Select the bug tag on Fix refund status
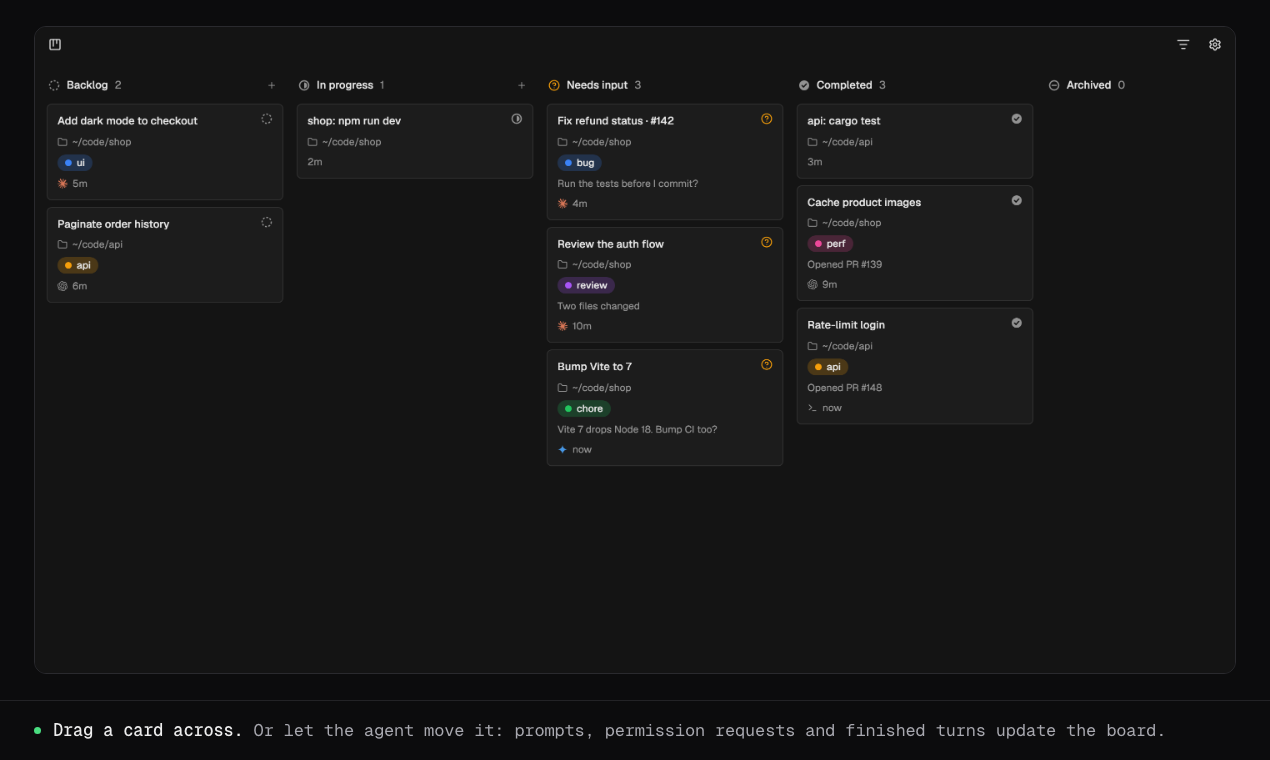Image resolution: width=1270 pixels, height=760 pixels. 579,163
